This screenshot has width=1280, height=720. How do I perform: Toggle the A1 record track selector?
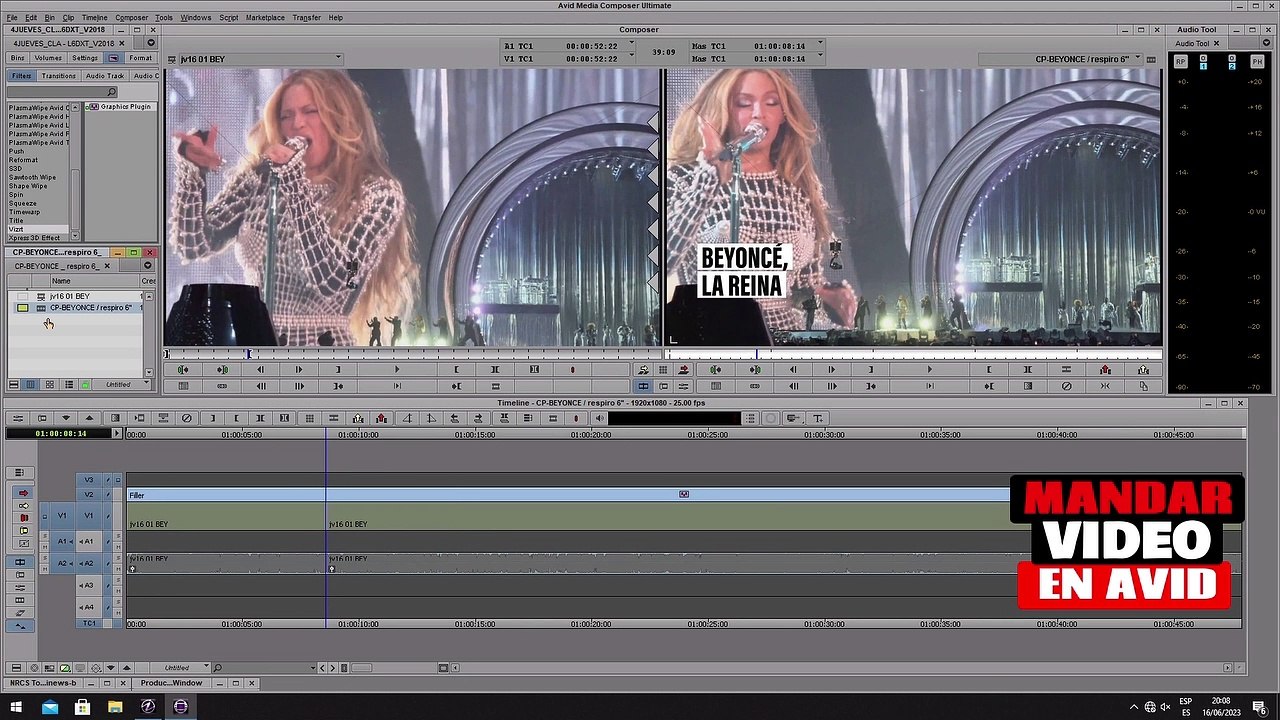[x=89, y=541]
